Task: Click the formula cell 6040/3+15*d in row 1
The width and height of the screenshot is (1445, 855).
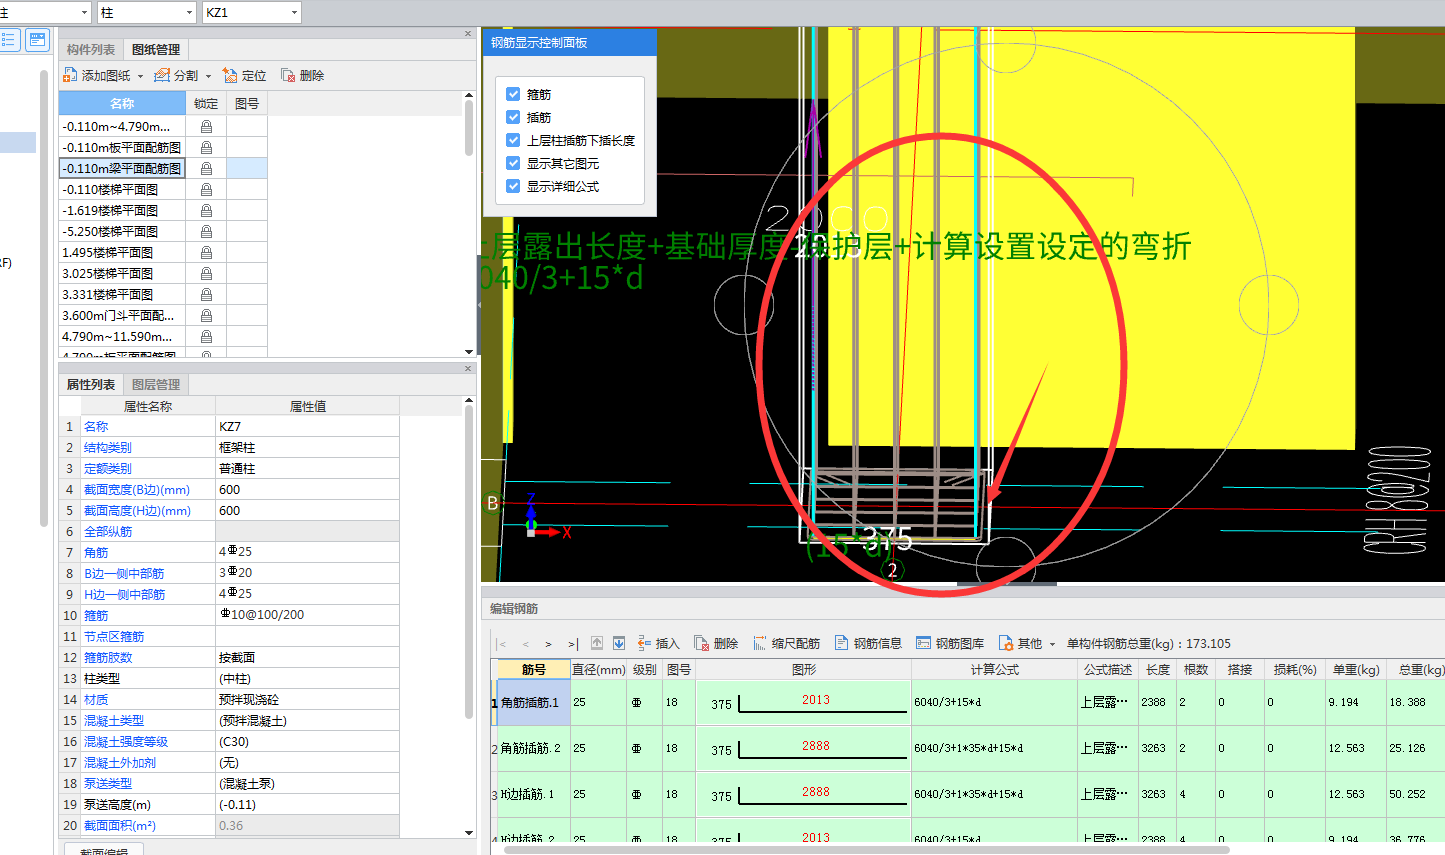Action: 995,703
